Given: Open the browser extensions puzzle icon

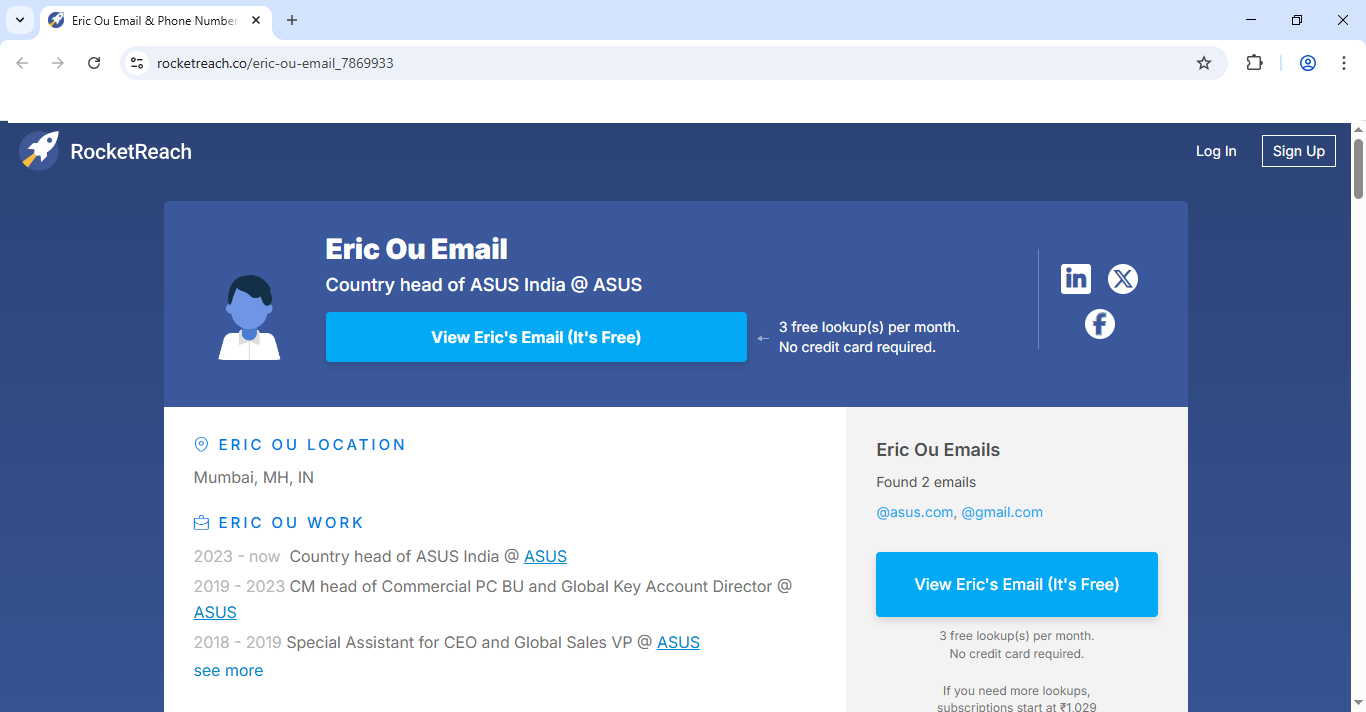Looking at the screenshot, I should (1254, 63).
